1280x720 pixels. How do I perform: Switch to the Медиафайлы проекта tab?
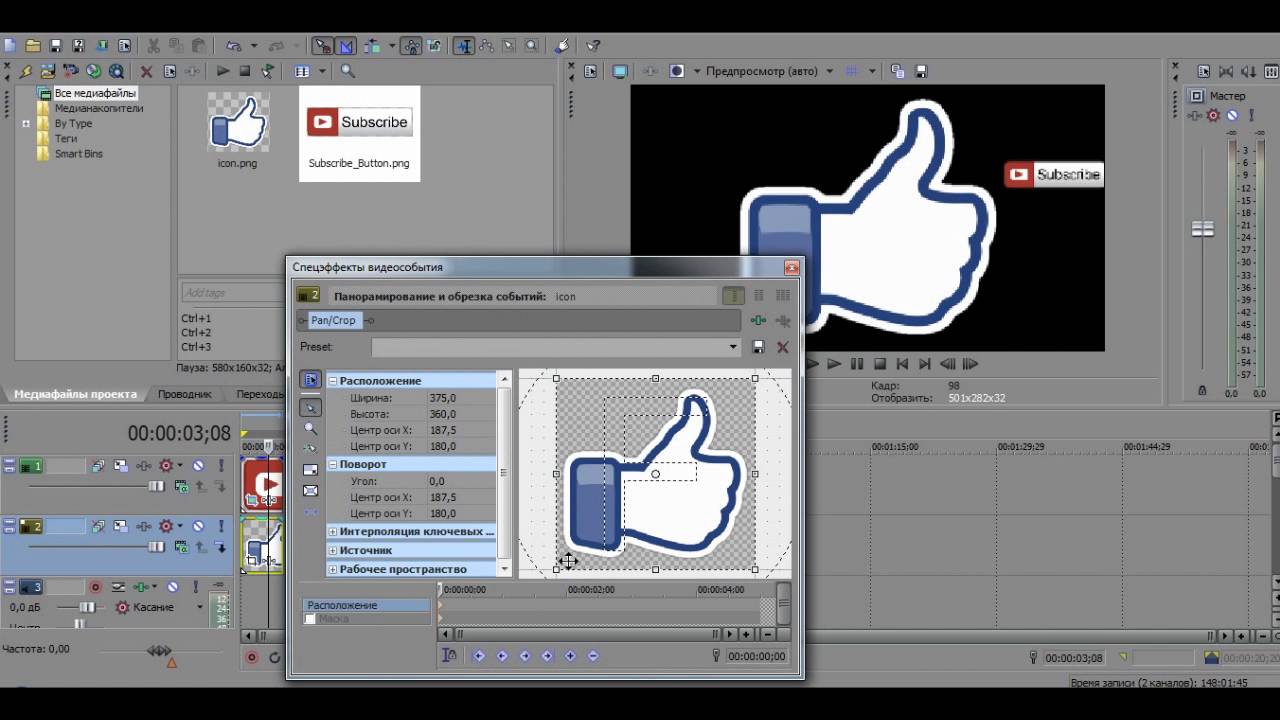[x=75, y=394]
